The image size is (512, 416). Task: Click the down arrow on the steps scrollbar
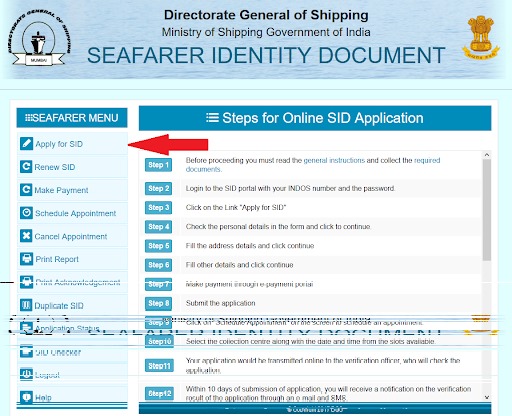tap(487, 397)
